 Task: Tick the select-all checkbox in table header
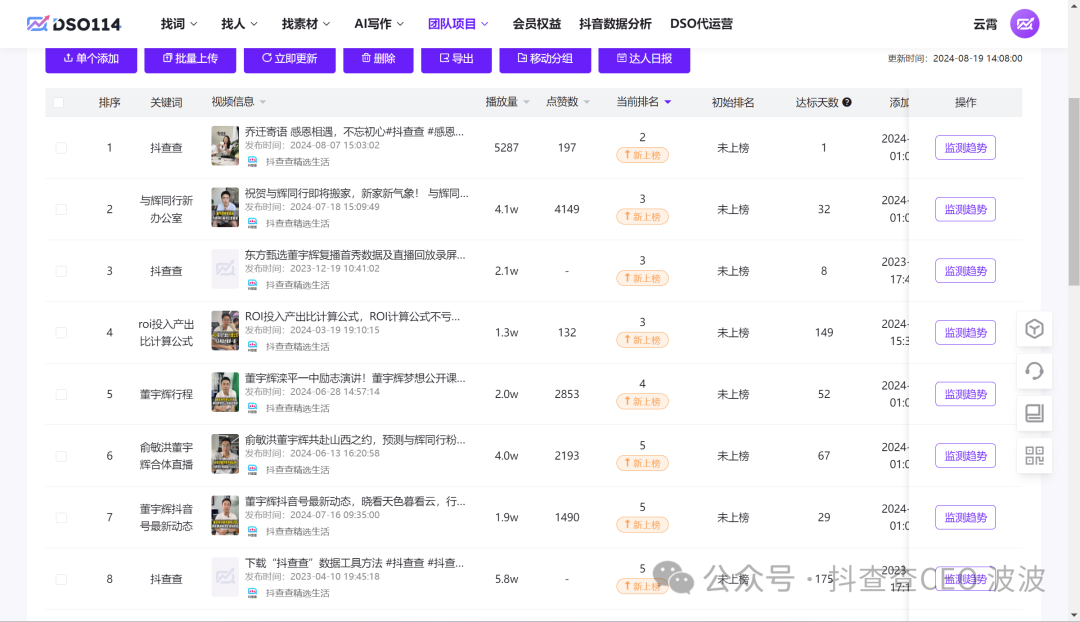point(59,103)
